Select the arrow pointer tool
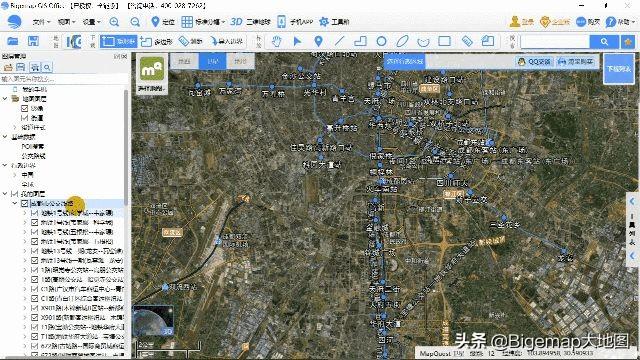 pos(298,41)
